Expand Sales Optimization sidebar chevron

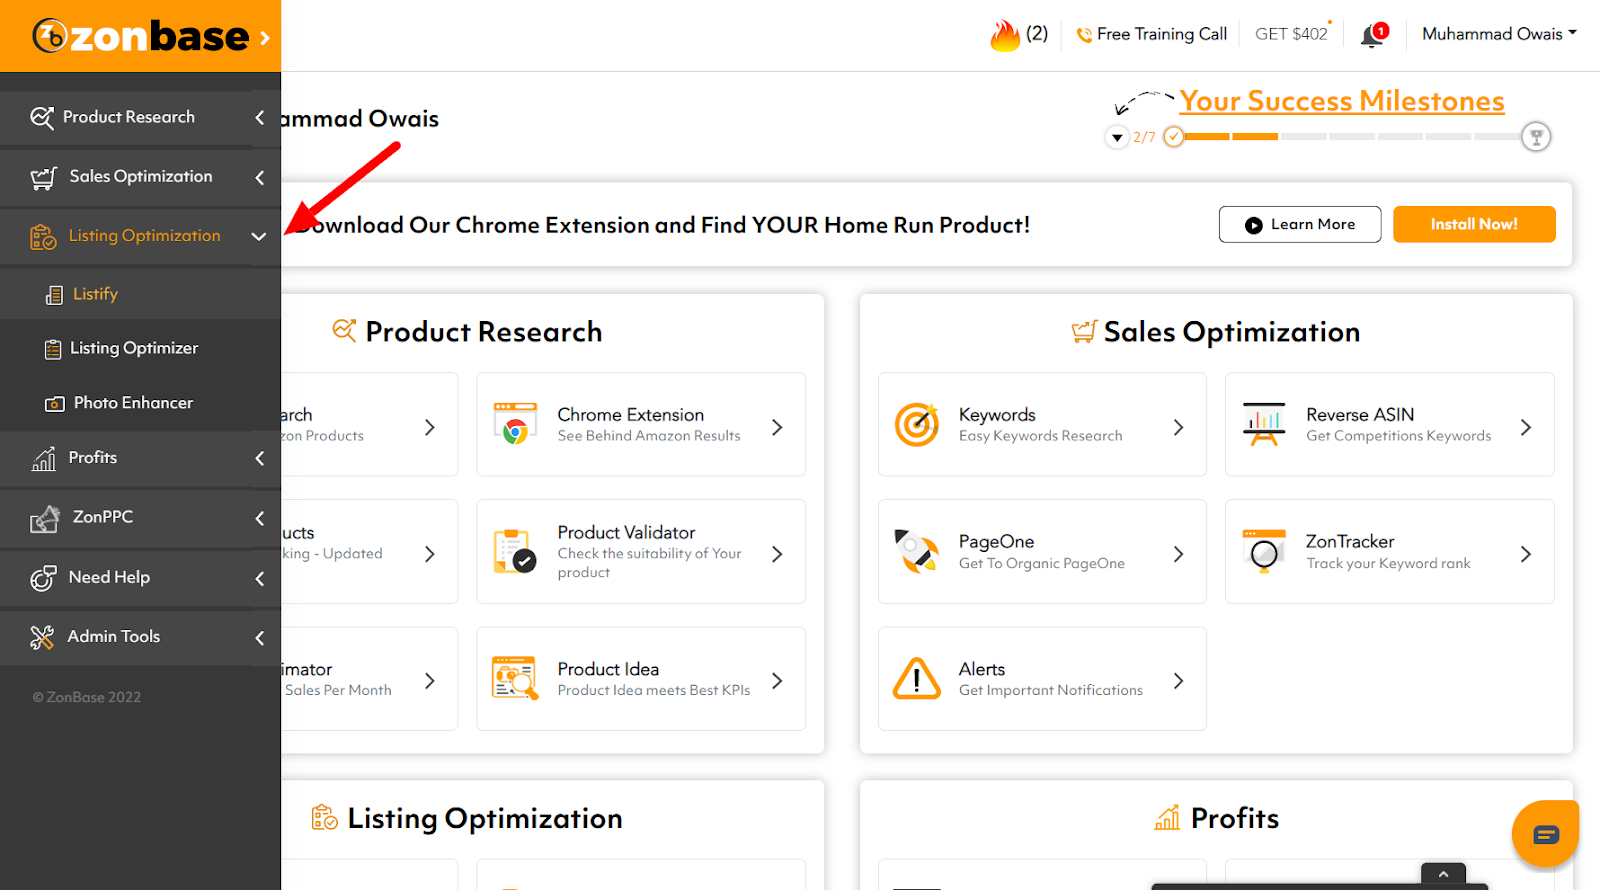tap(260, 178)
